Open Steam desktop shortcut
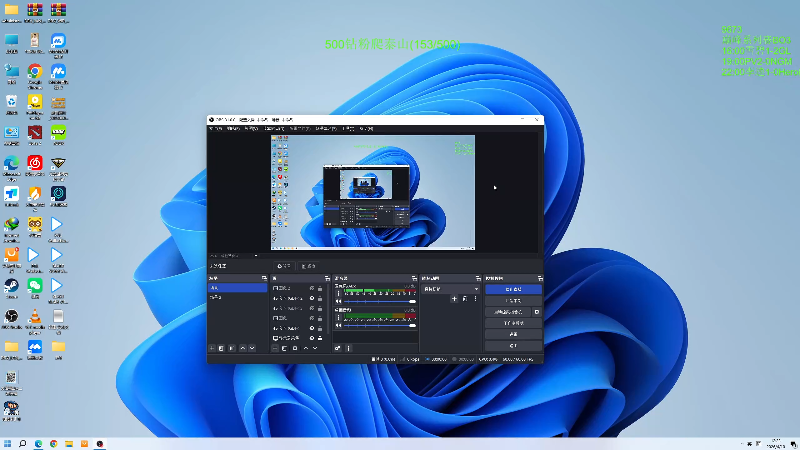The width and height of the screenshot is (800, 450). click(x=11, y=289)
